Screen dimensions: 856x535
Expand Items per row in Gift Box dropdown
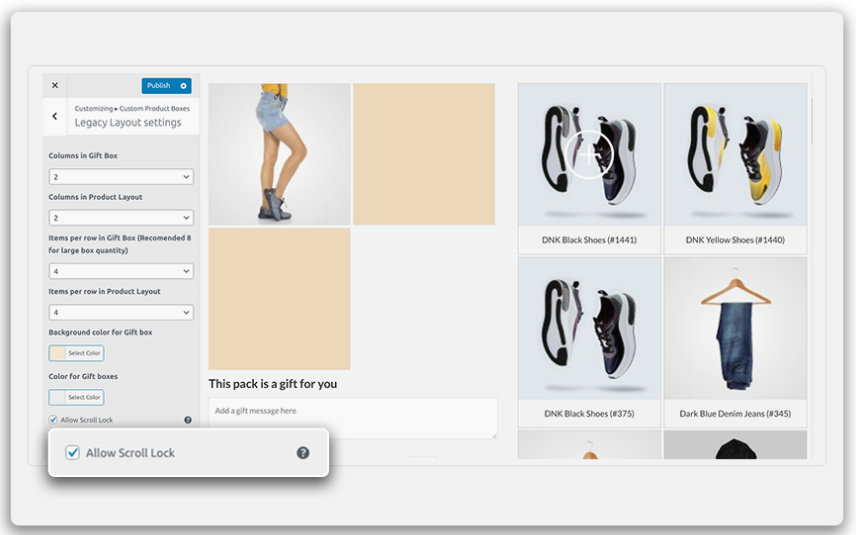coord(121,271)
